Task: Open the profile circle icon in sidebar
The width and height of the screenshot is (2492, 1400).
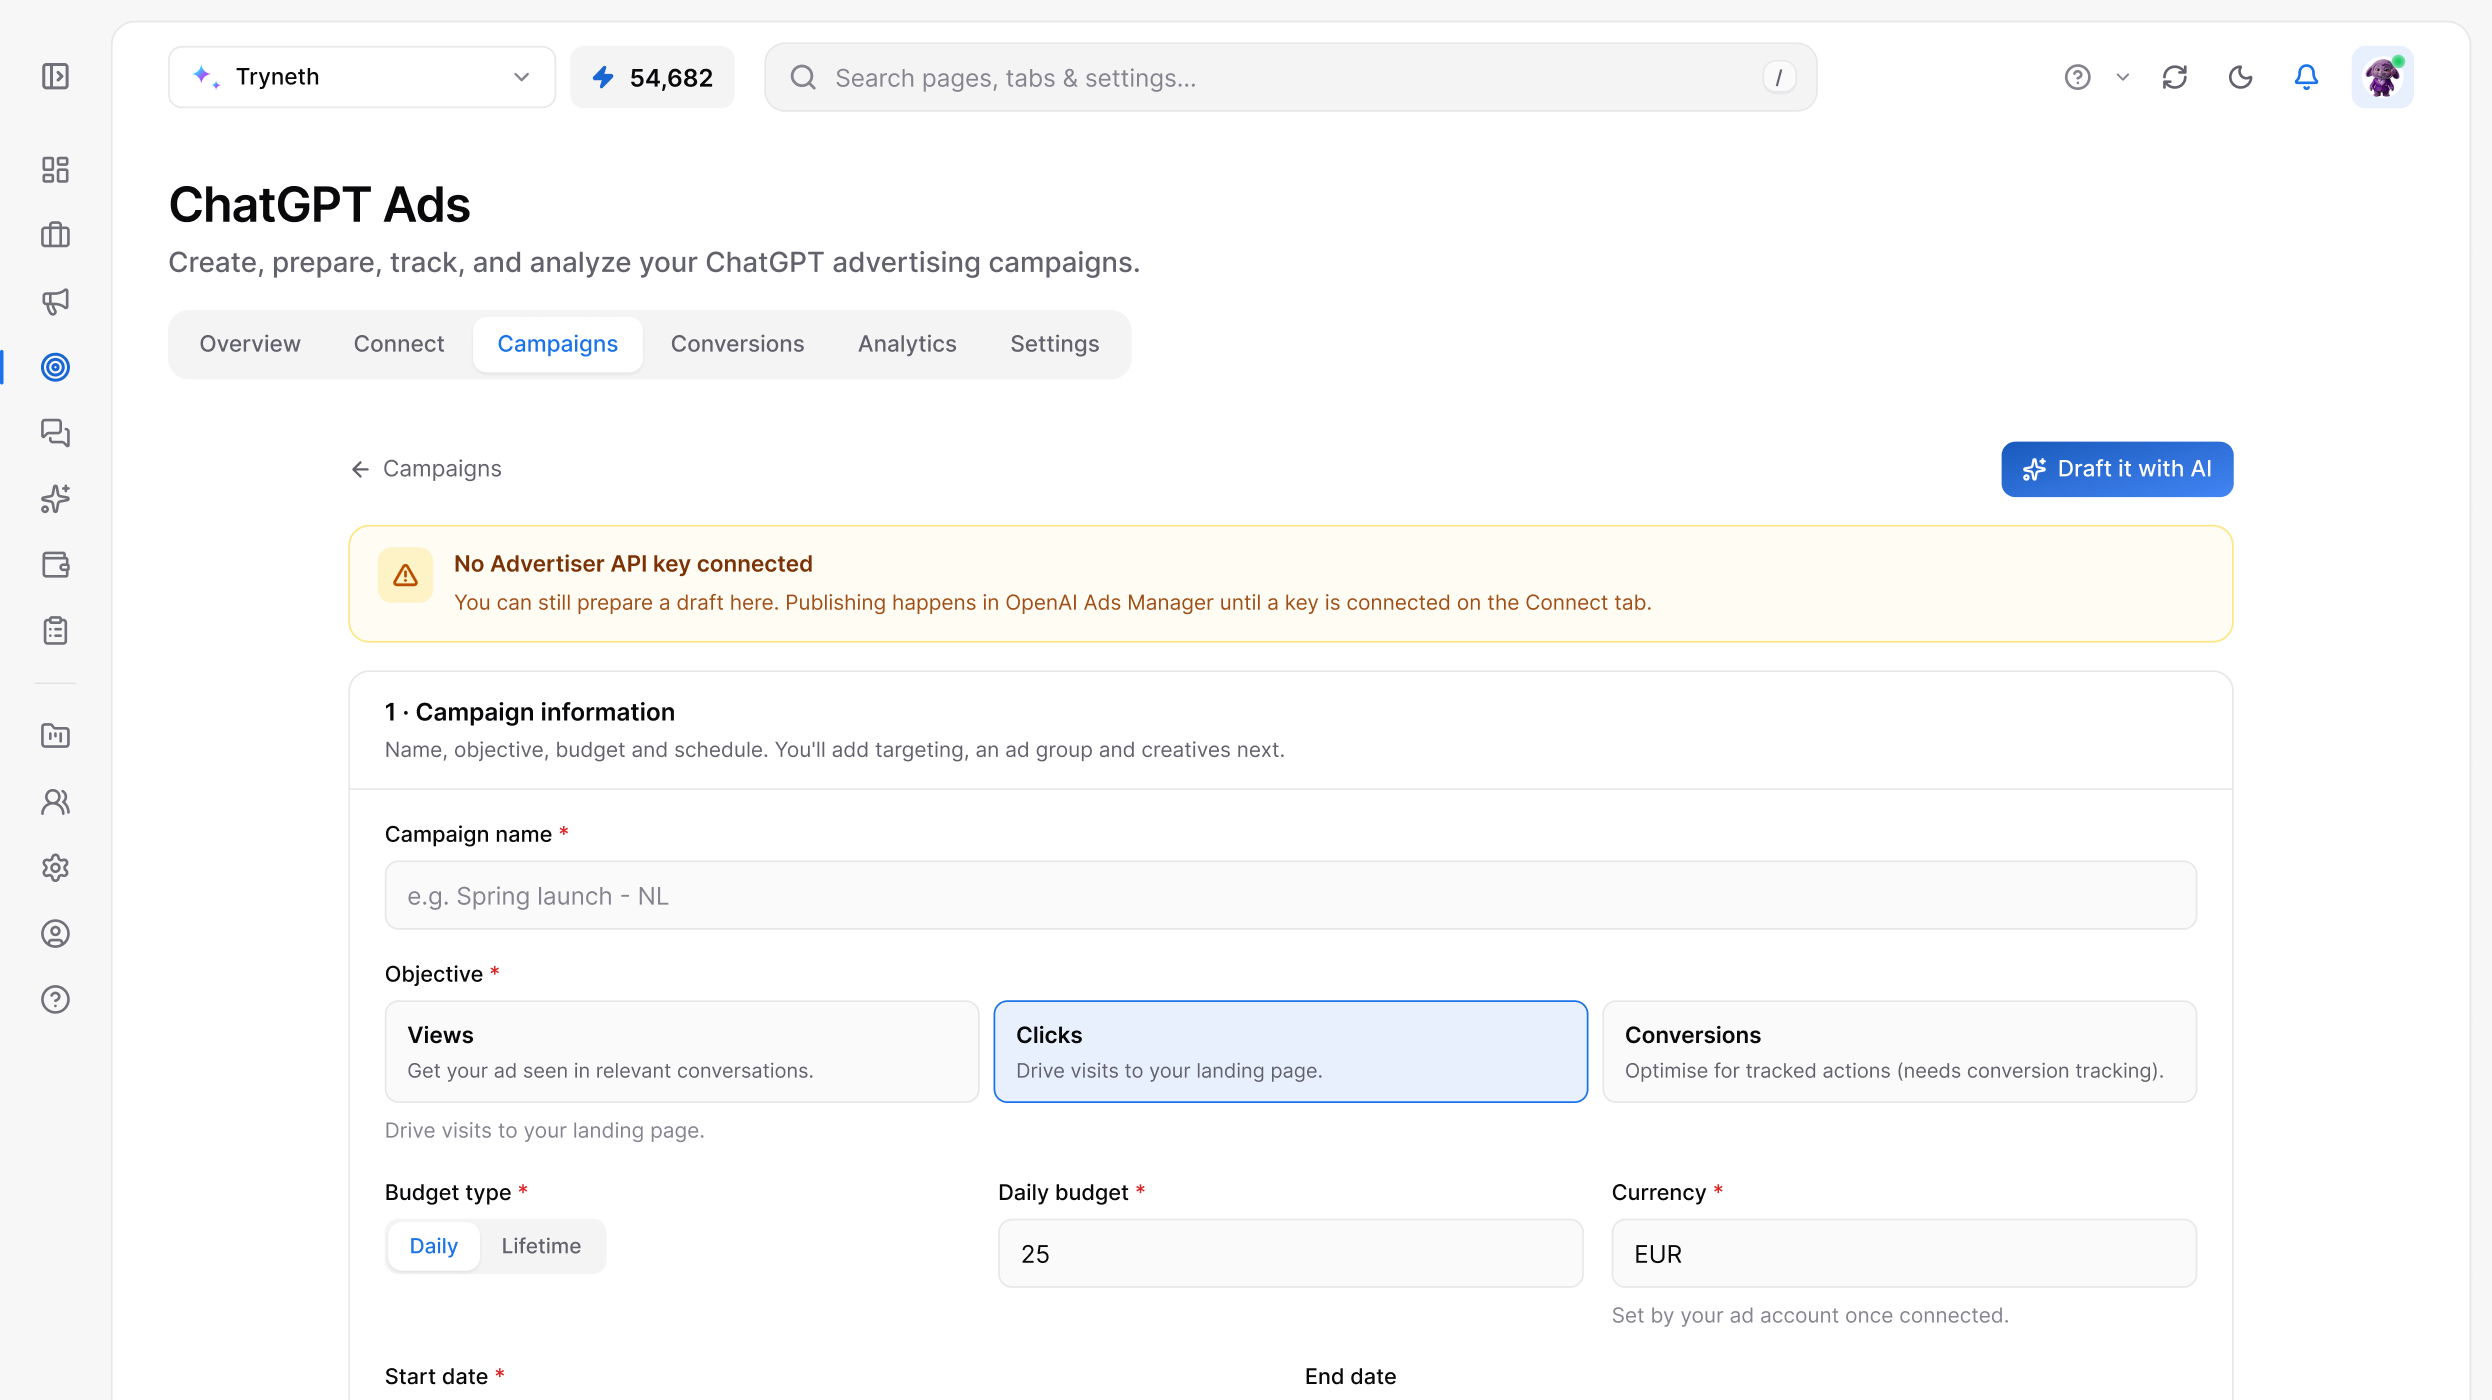Action: (55, 934)
